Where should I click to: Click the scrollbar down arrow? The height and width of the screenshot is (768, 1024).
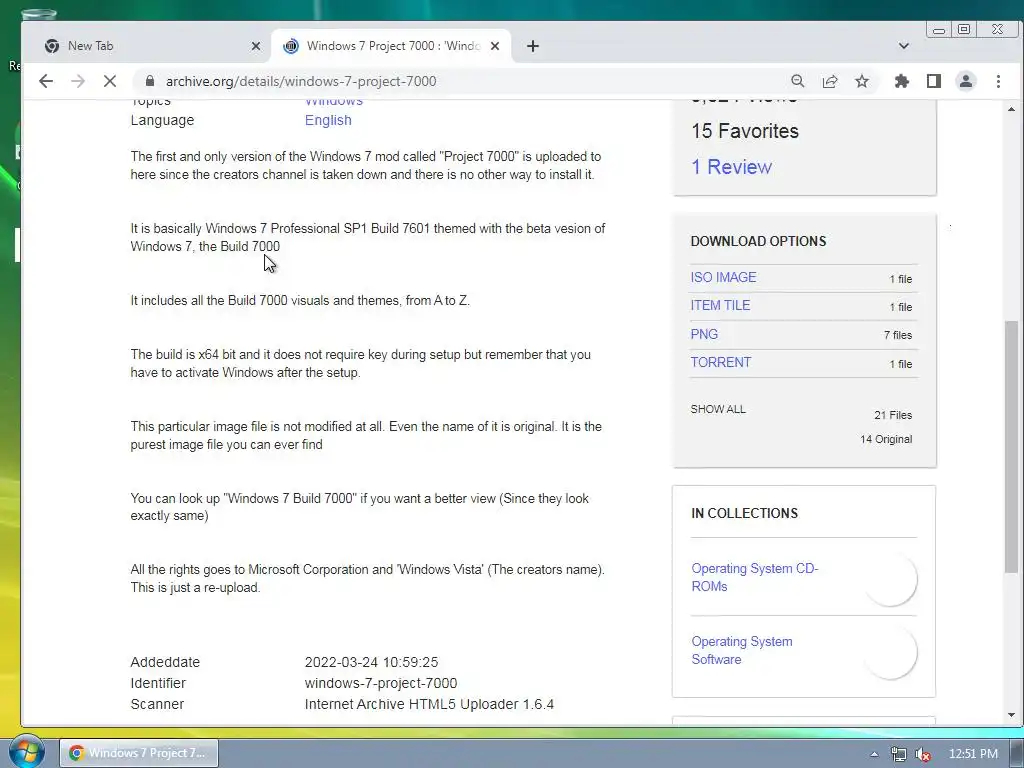[x=1011, y=715]
